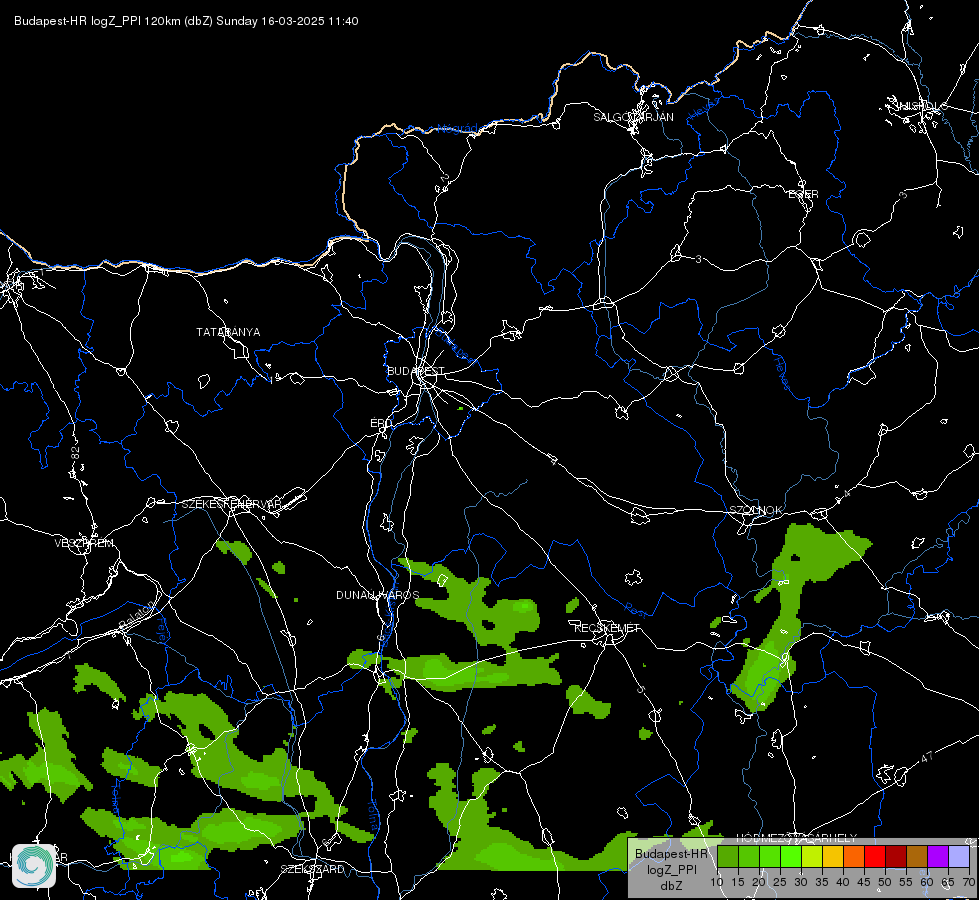Pick the 35-40 dBZ yellow swatch
The image size is (979, 900).
(x=833, y=856)
